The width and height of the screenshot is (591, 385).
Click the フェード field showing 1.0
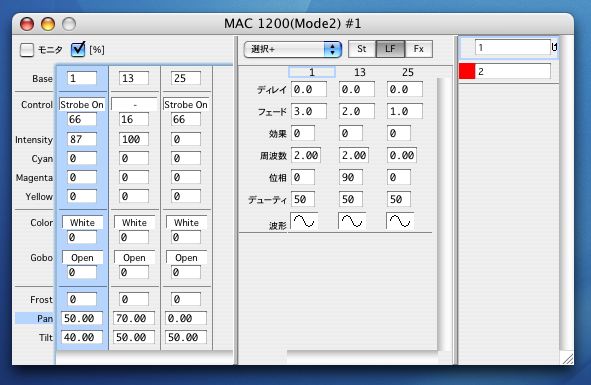pyautogui.click(x=405, y=112)
